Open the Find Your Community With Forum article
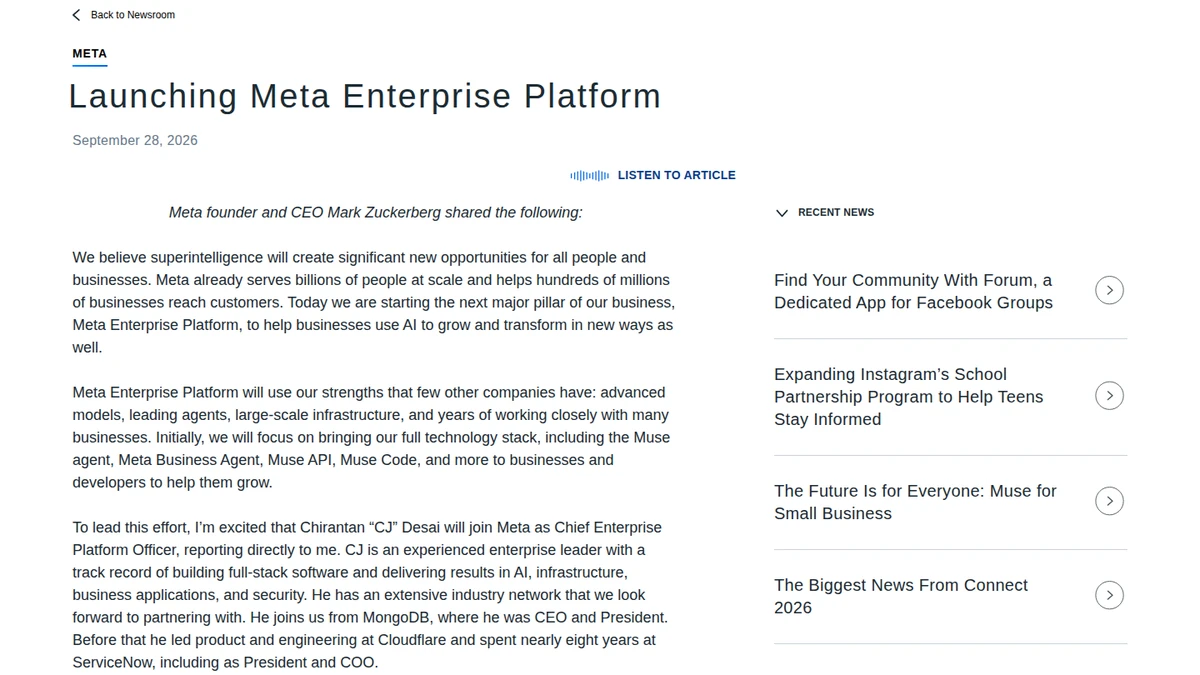Image resolution: width=1200 pixels, height=675 pixels. [913, 291]
